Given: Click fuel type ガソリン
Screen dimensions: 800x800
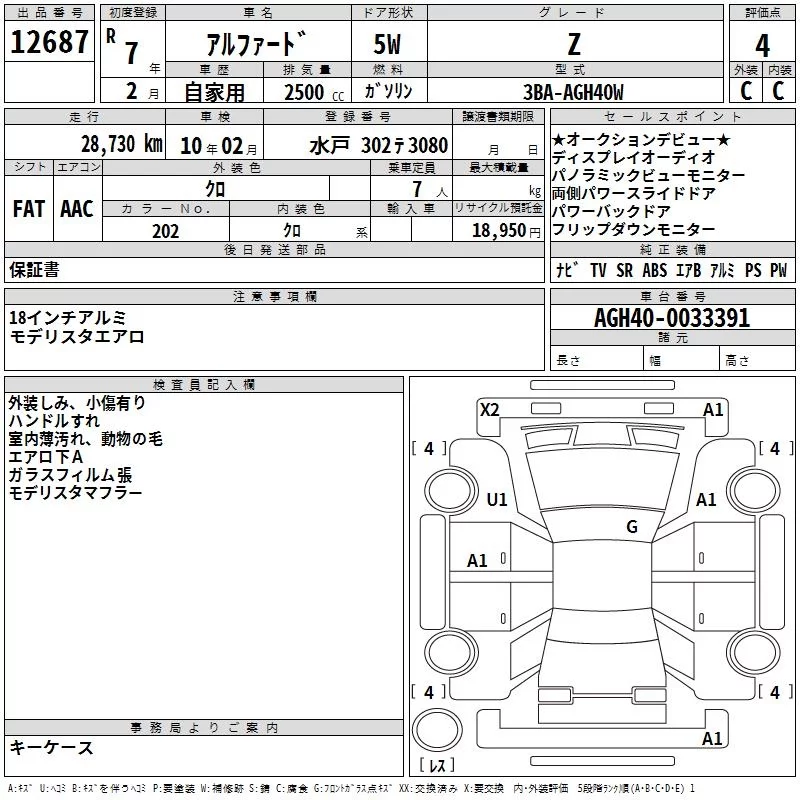Looking at the screenshot, I should 388,91.
